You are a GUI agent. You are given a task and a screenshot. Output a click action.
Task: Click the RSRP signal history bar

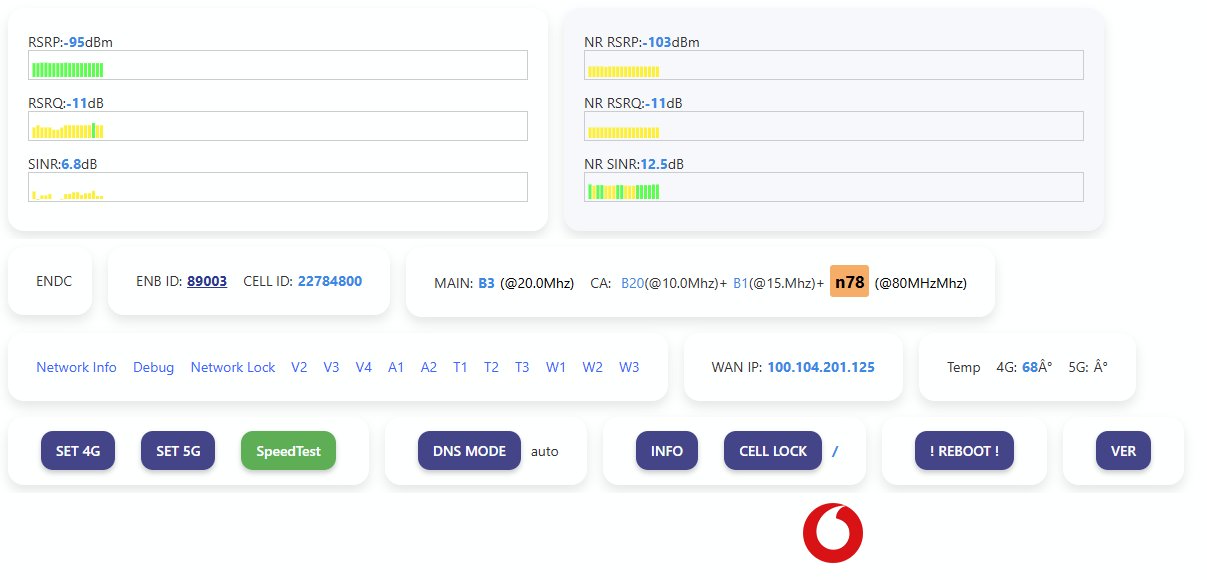[x=278, y=65]
